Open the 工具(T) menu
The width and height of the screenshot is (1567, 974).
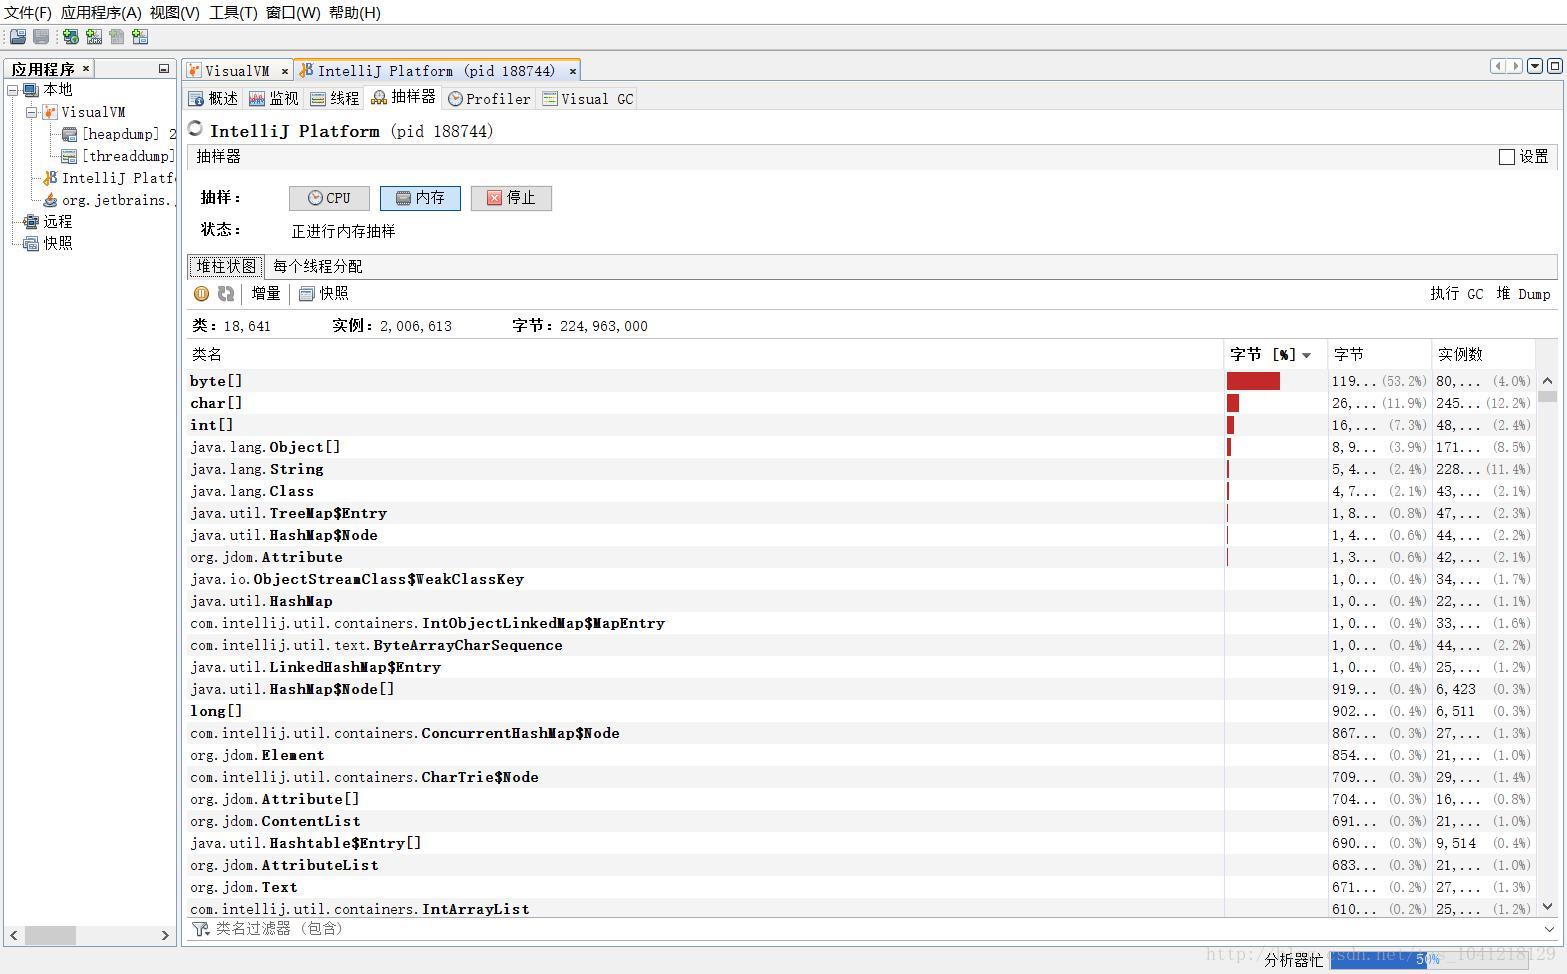[233, 12]
